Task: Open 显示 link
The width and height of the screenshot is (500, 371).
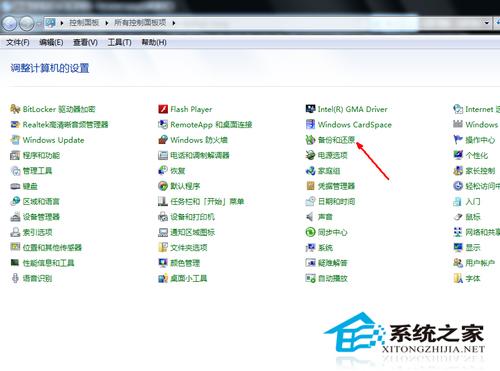Action: coord(473,247)
